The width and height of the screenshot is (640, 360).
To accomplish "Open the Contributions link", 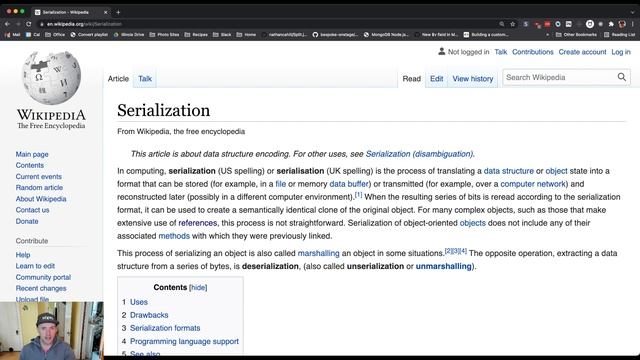I will pos(533,52).
